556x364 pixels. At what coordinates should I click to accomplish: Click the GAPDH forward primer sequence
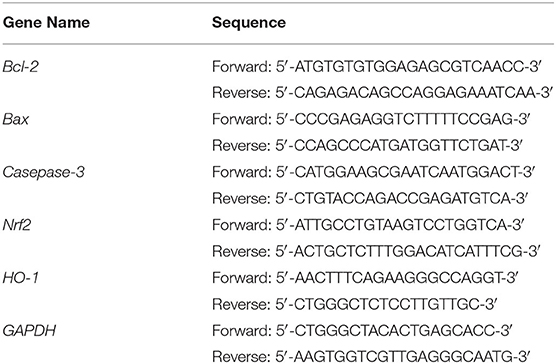(x=362, y=331)
